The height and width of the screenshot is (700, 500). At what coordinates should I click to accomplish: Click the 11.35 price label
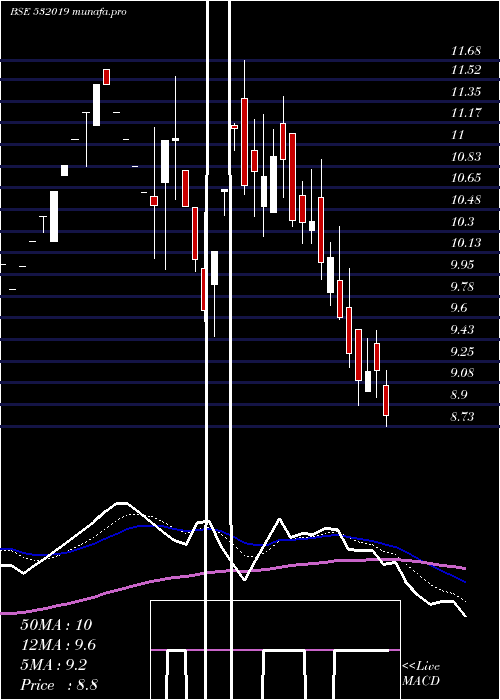(x=466, y=92)
